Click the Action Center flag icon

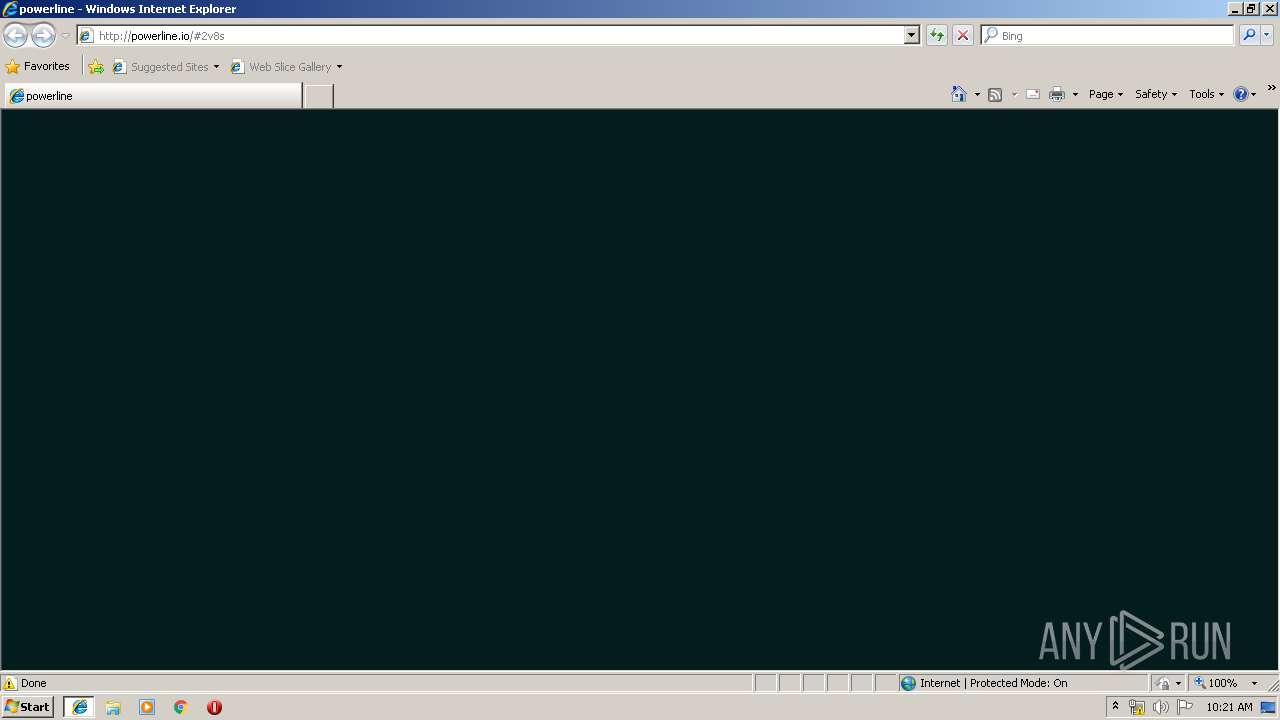pyautogui.click(x=1185, y=707)
